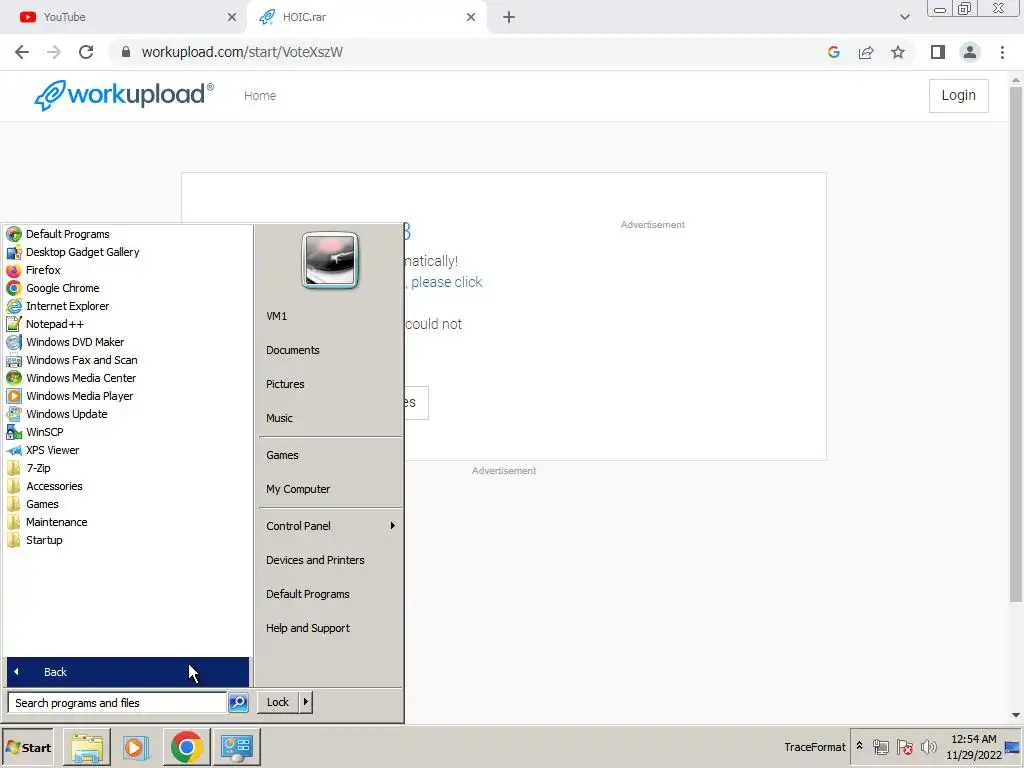Click the Lock button
Viewport: 1024px width, 768px height.
coord(278,702)
